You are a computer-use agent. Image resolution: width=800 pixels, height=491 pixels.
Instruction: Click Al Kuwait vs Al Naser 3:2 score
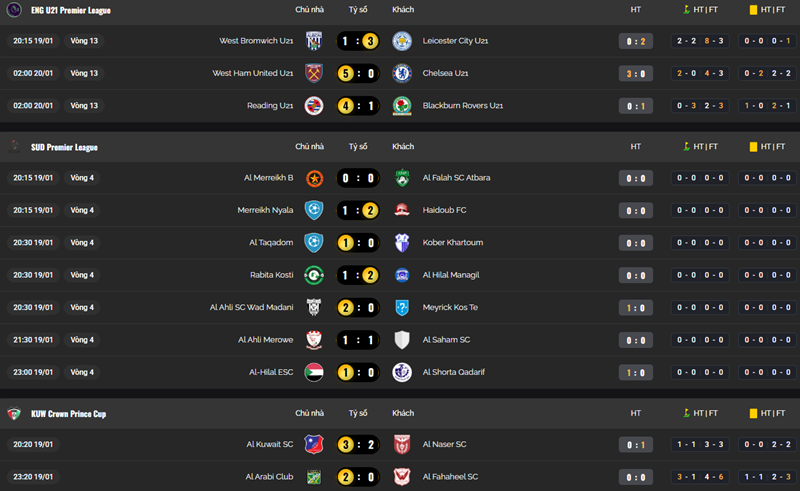point(358,444)
